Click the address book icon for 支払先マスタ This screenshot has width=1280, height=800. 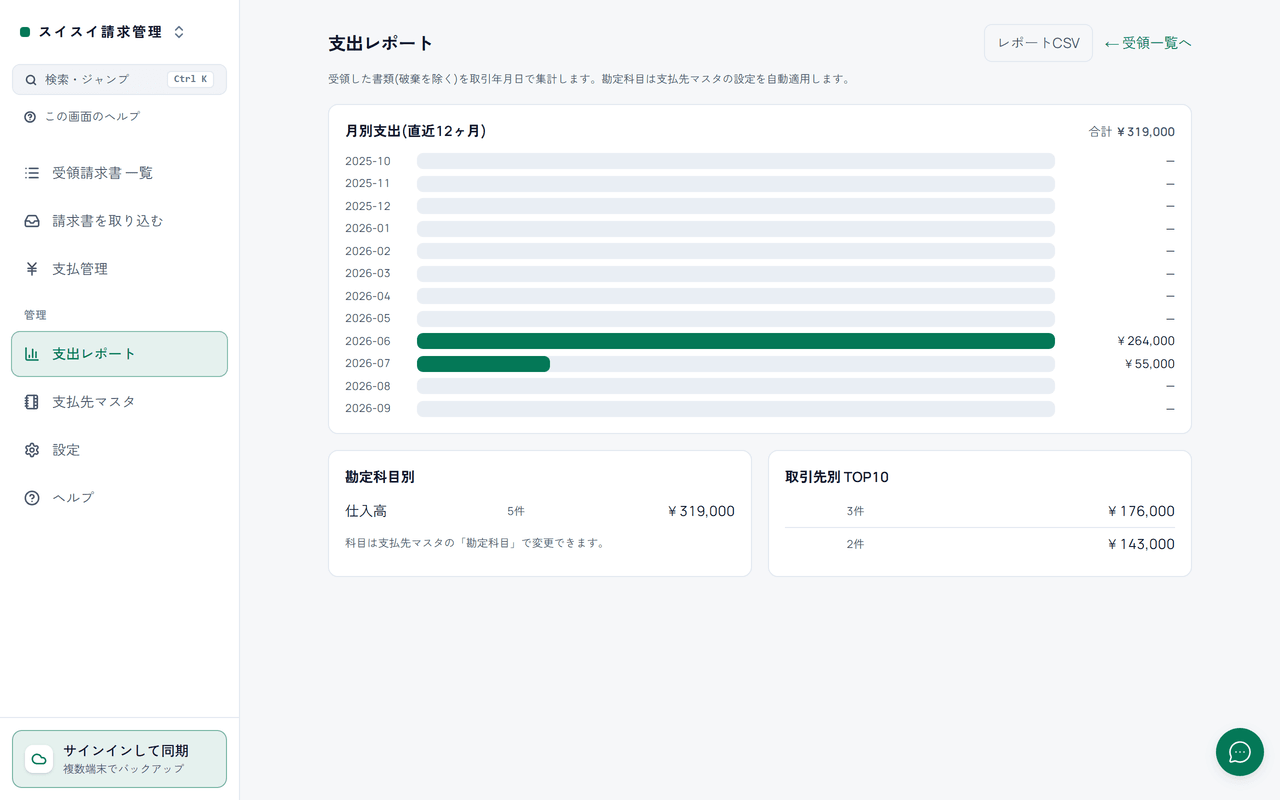[x=32, y=402]
